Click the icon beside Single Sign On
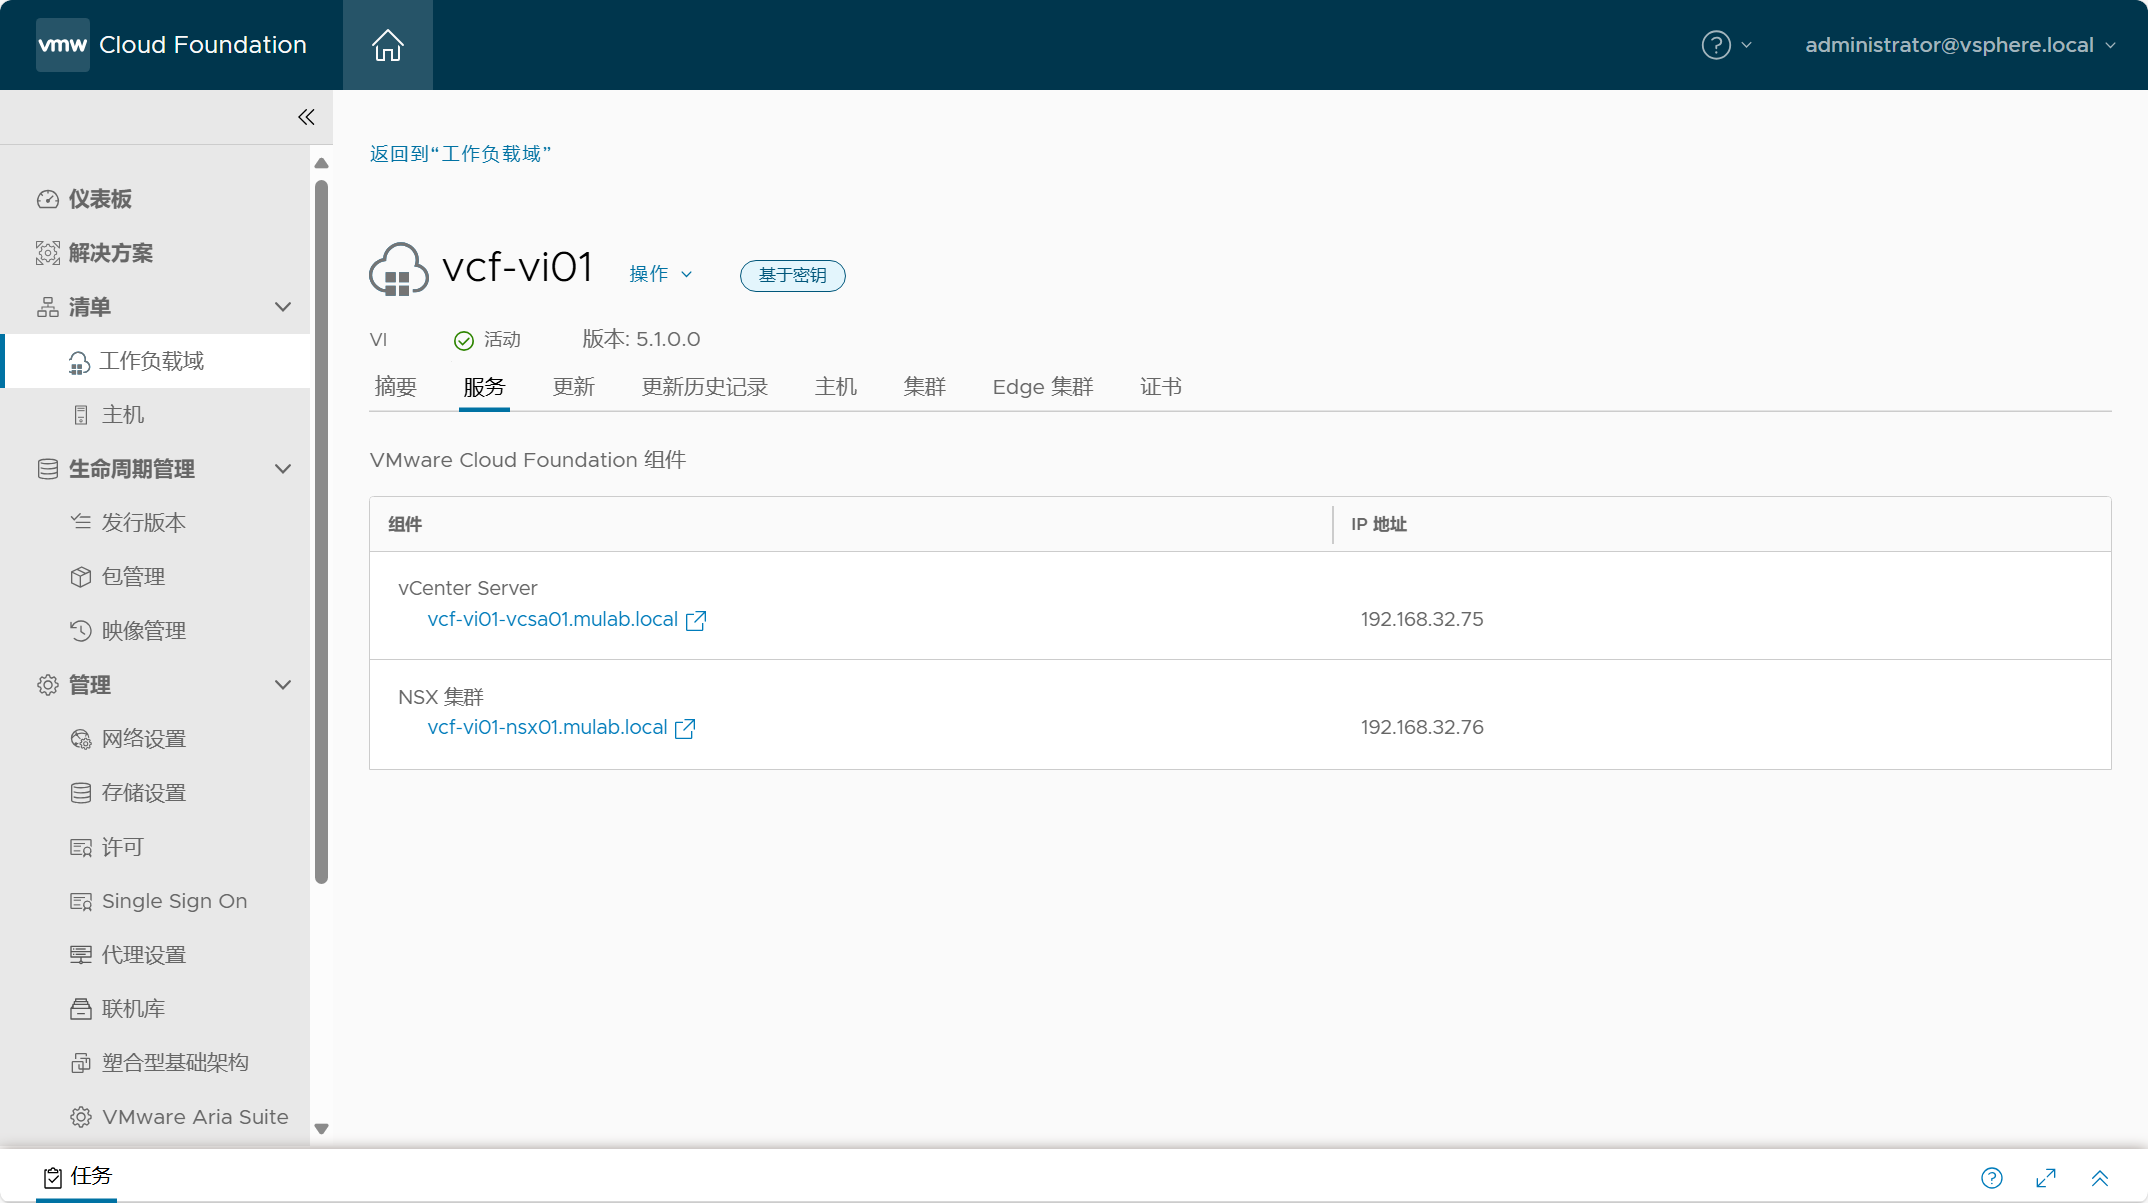Image resolution: width=2148 pixels, height=1203 pixels. tap(81, 902)
